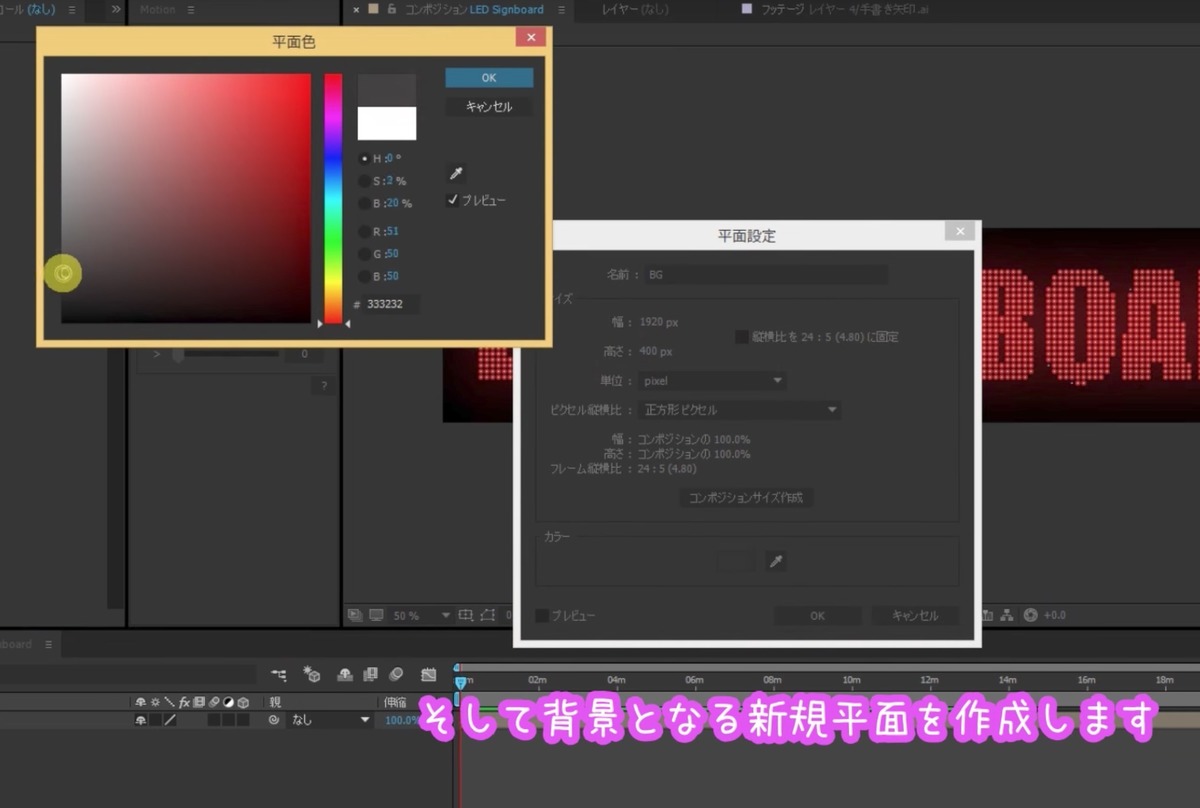The width and height of the screenshot is (1200, 808).
Task: Enable motion blur for the composition
Action: 396,674
